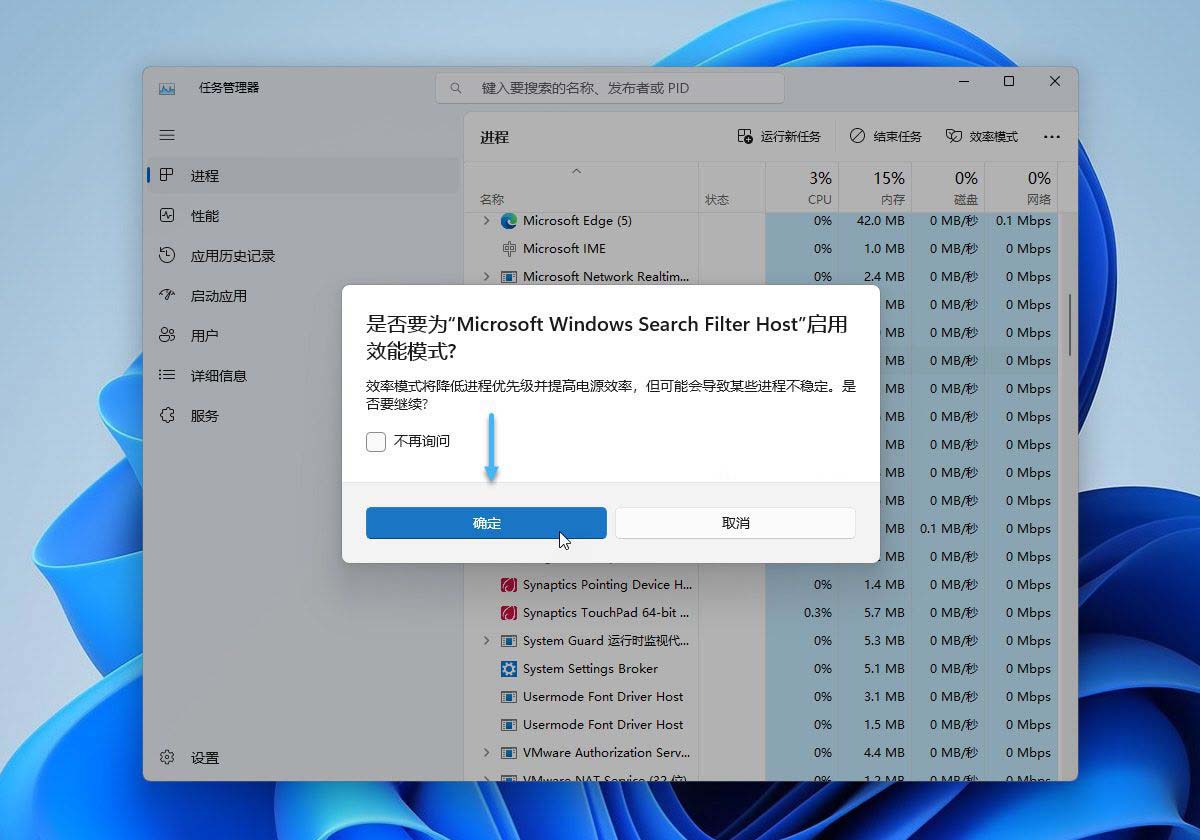Toggle 效率模式 in the toolbar

click(x=982, y=136)
